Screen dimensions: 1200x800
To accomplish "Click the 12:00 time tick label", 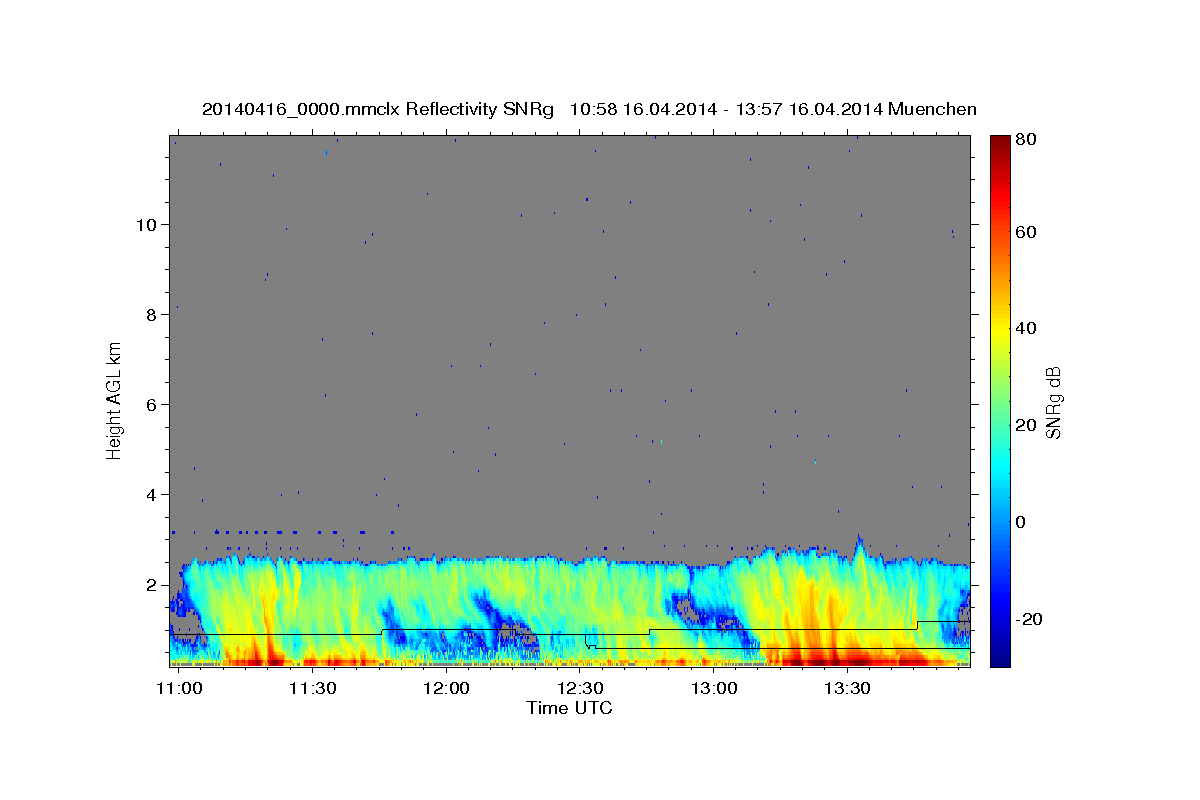I will point(446,689).
